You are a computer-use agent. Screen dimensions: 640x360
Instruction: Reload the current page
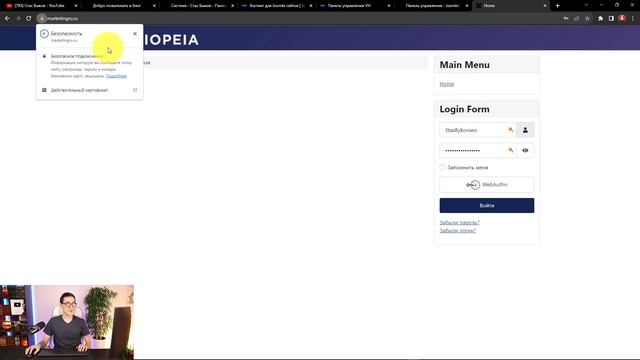(29, 18)
